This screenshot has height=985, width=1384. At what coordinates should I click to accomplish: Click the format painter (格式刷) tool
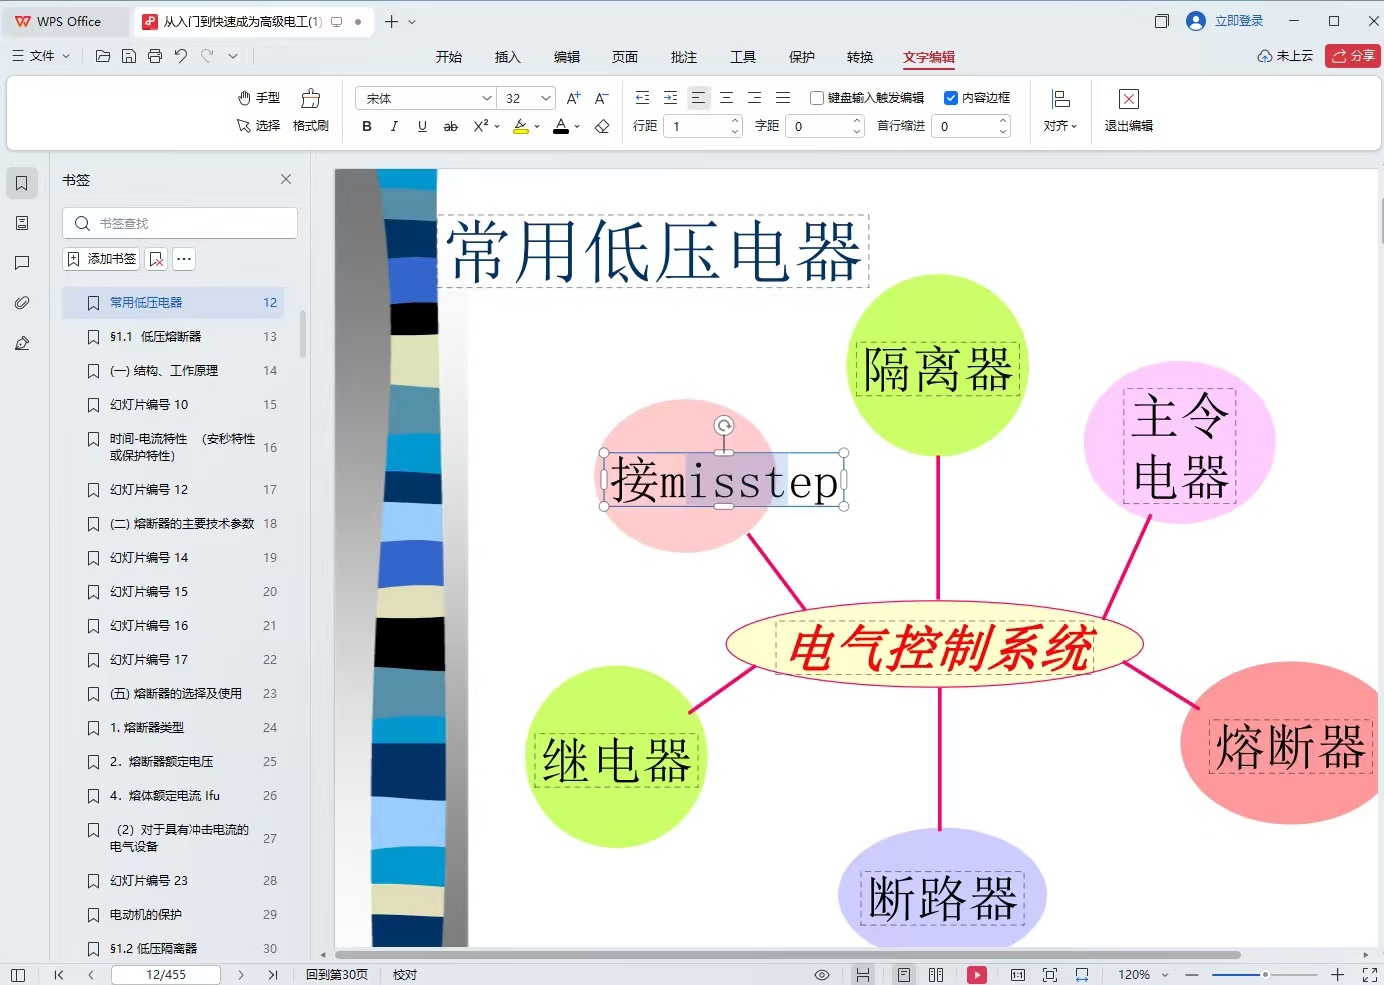[x=311, y=111]
